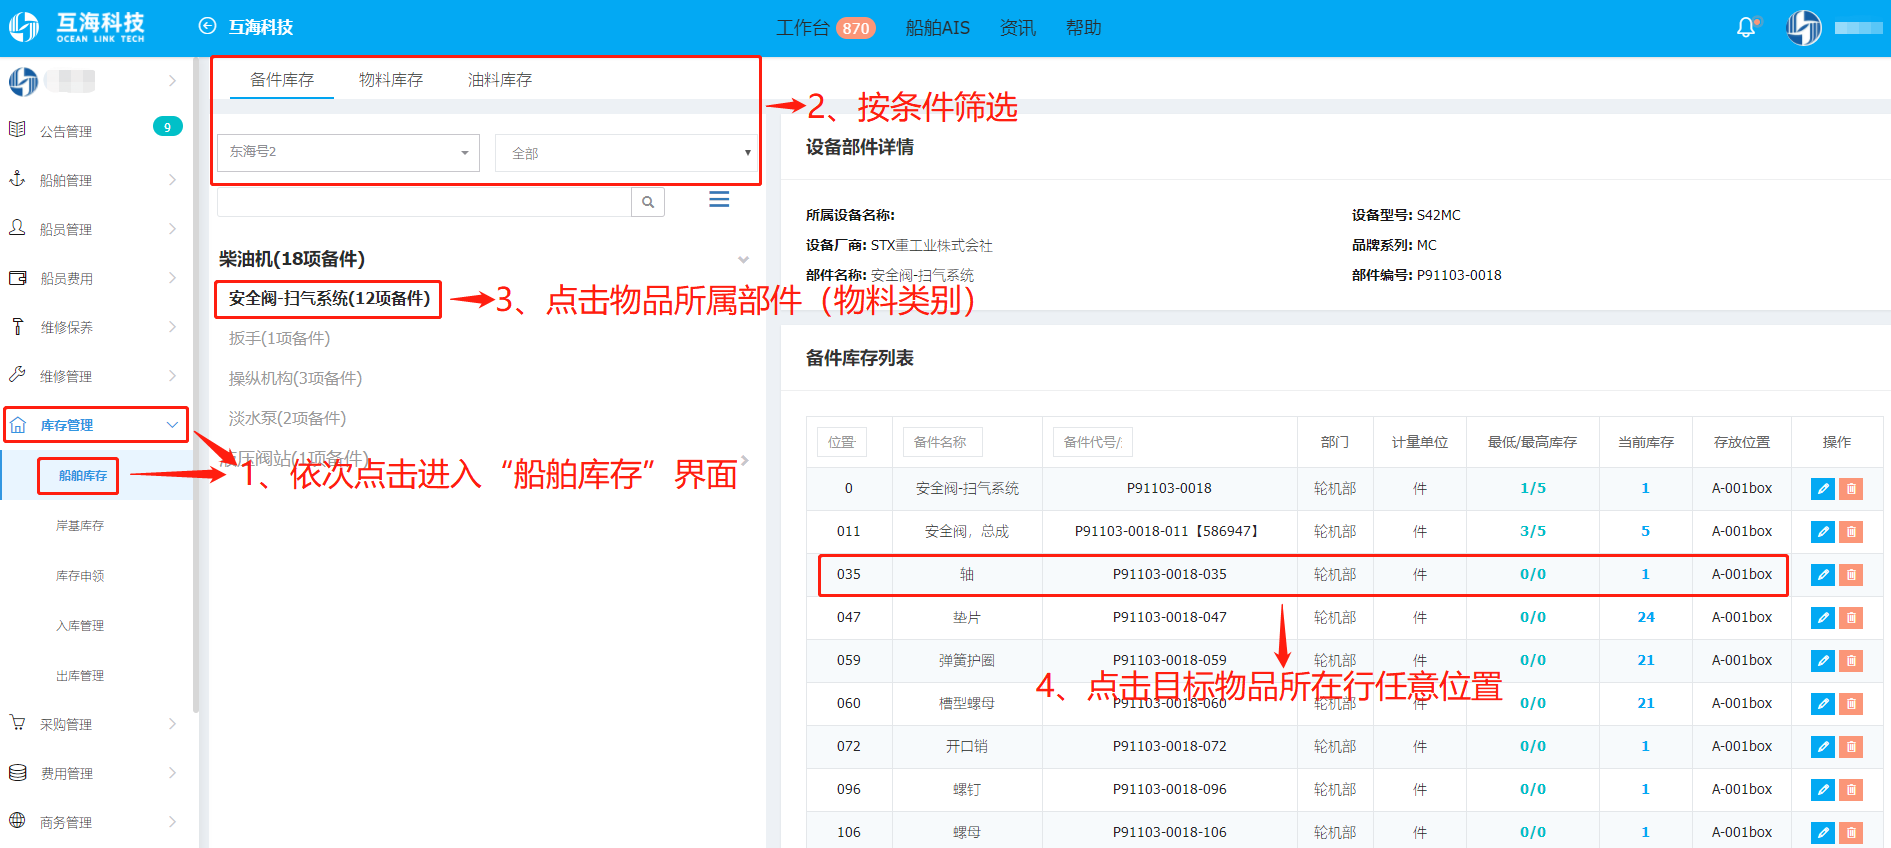
Task: Delete the 开口销 P91103-0018-072 row
Action: pyautogui.click(x=1851, y=747)
